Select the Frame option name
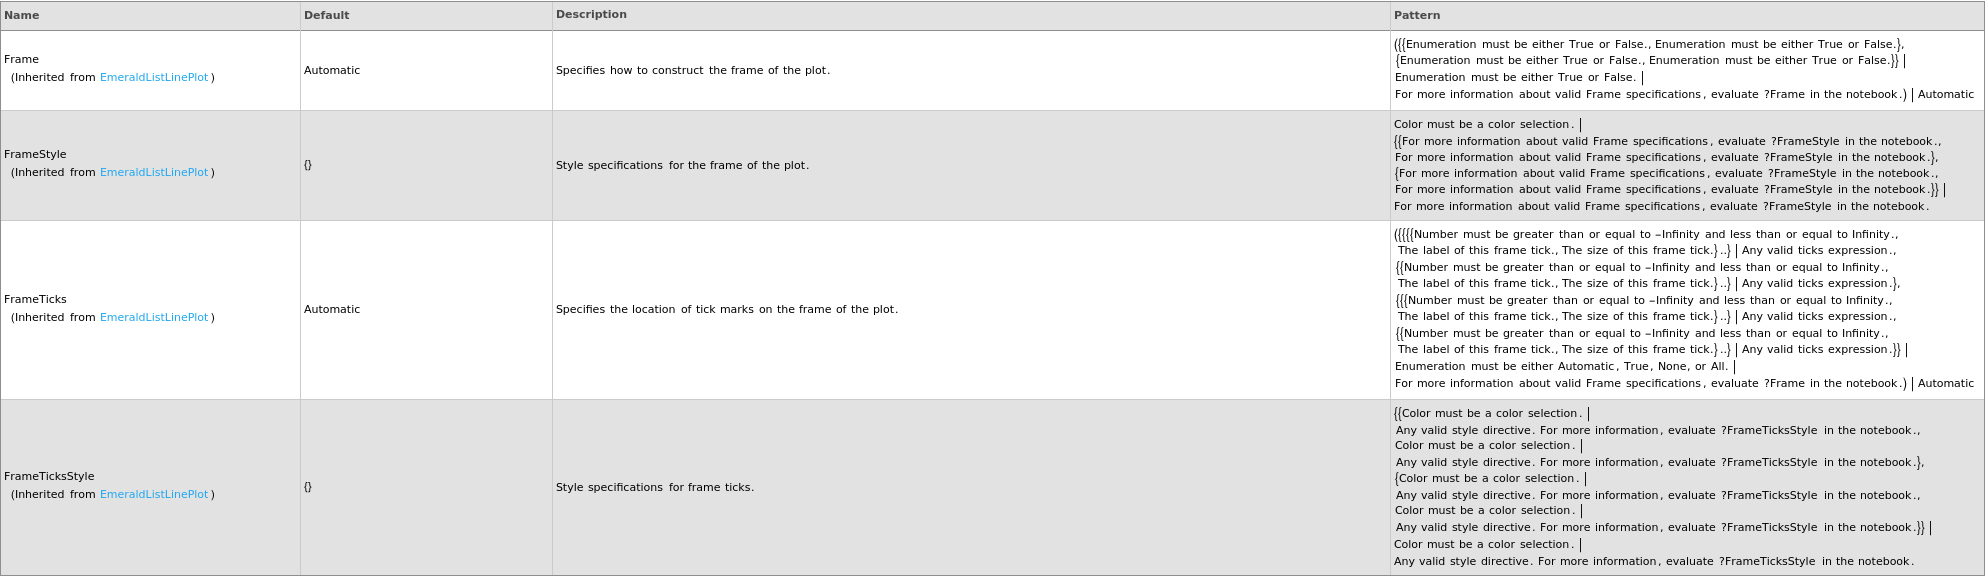The height and width of the screenshot is (578, 1985). 22,60
